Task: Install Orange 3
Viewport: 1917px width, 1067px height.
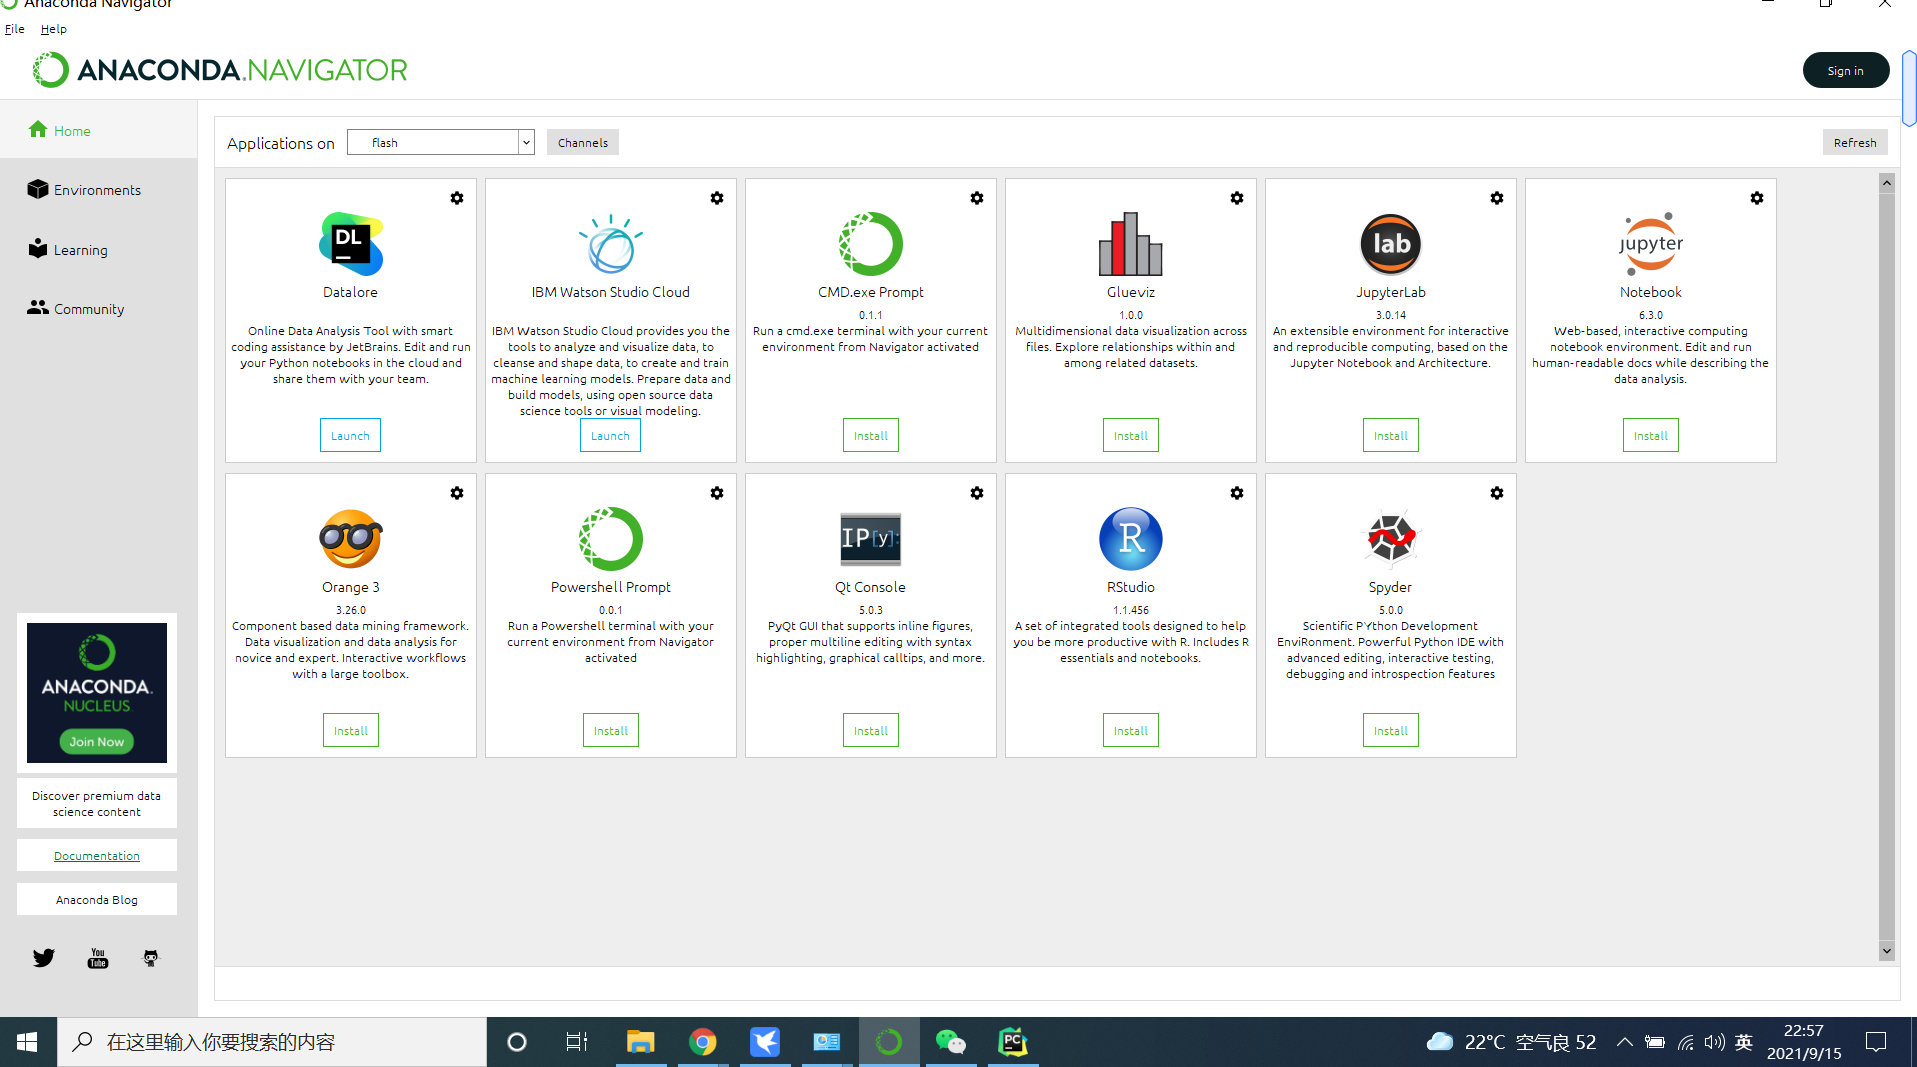Action: pyautogui.click(x=351, y=730)
